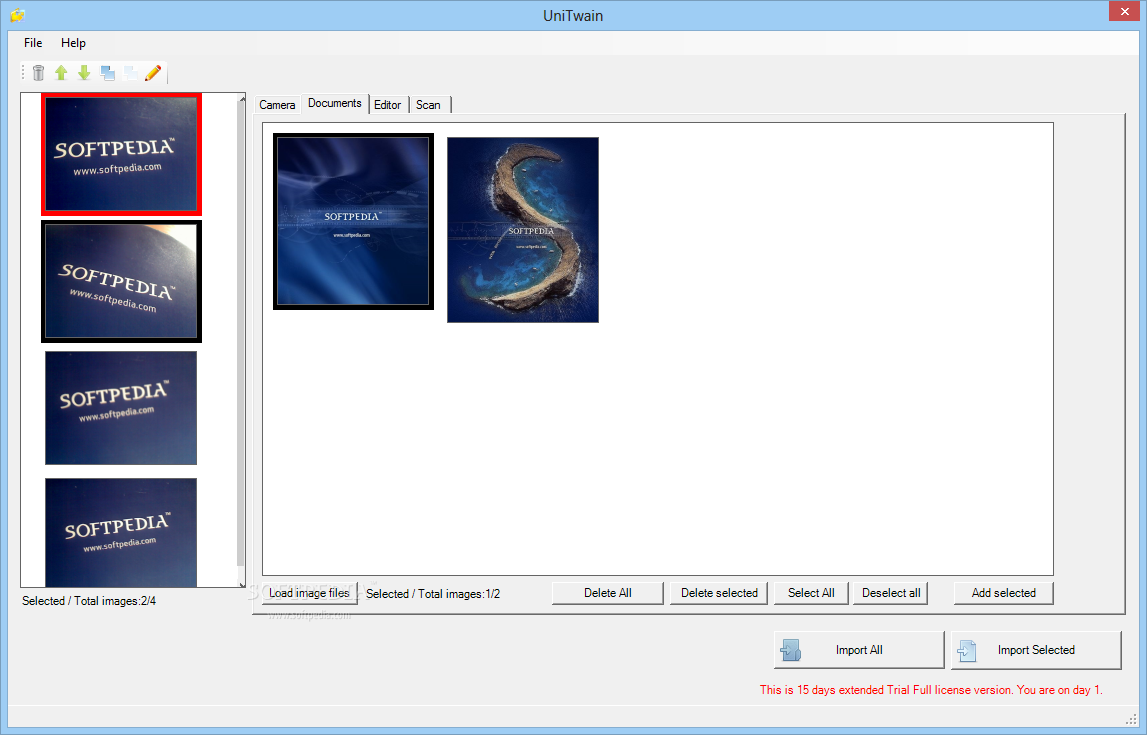This screenshot has height=735, width=1147.
Task: Click the green move down arrow
Action: [x=84, y=72]
